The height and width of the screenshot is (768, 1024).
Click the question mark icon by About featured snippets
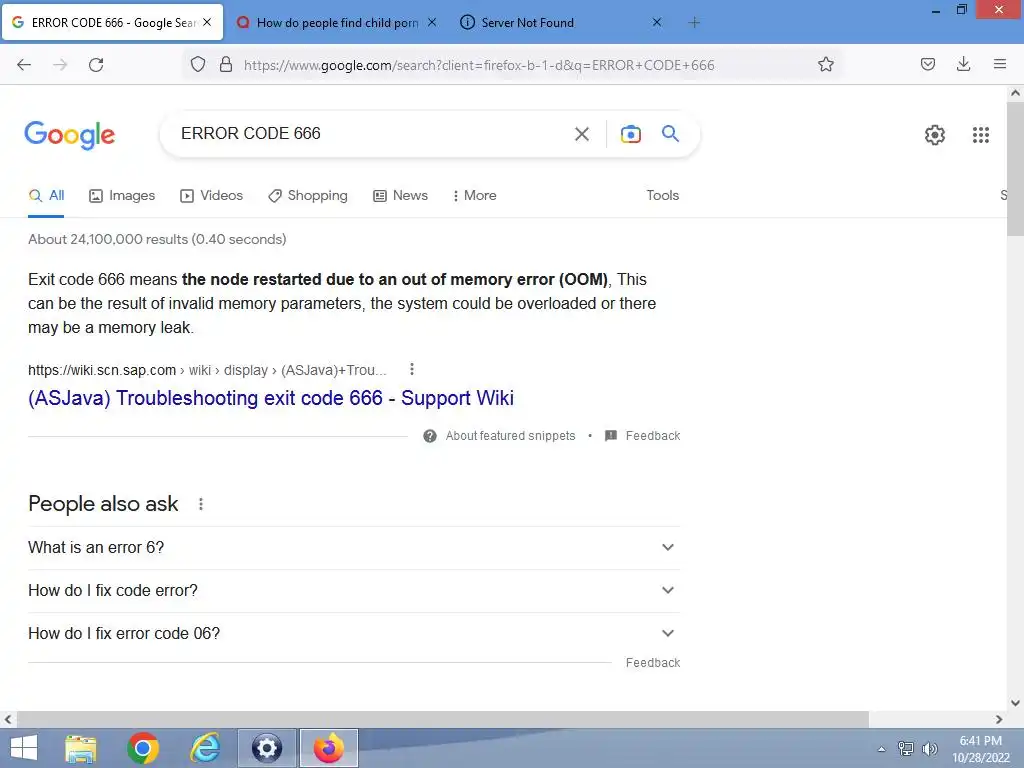tap(430, 436)
